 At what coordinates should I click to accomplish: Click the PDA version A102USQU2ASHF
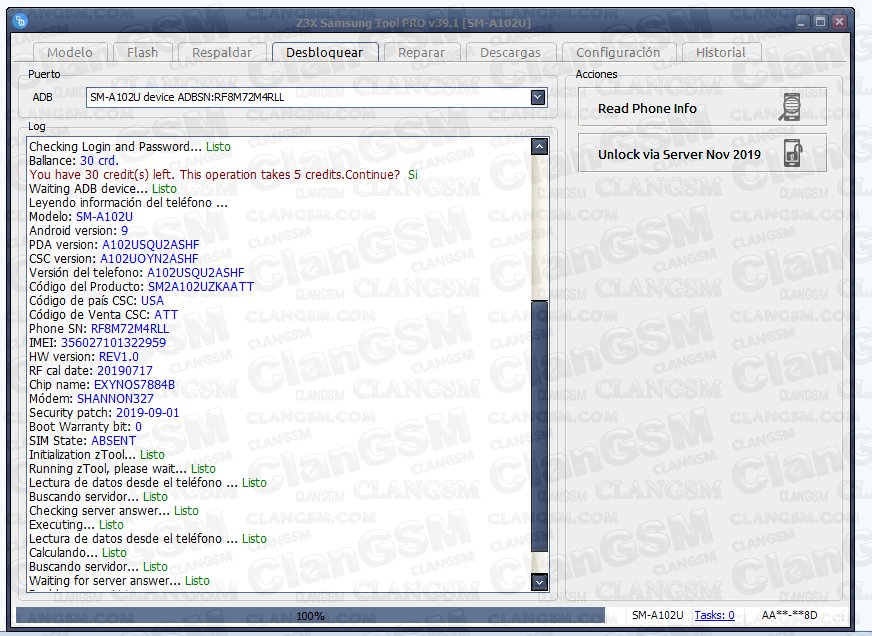click(151, 245)
